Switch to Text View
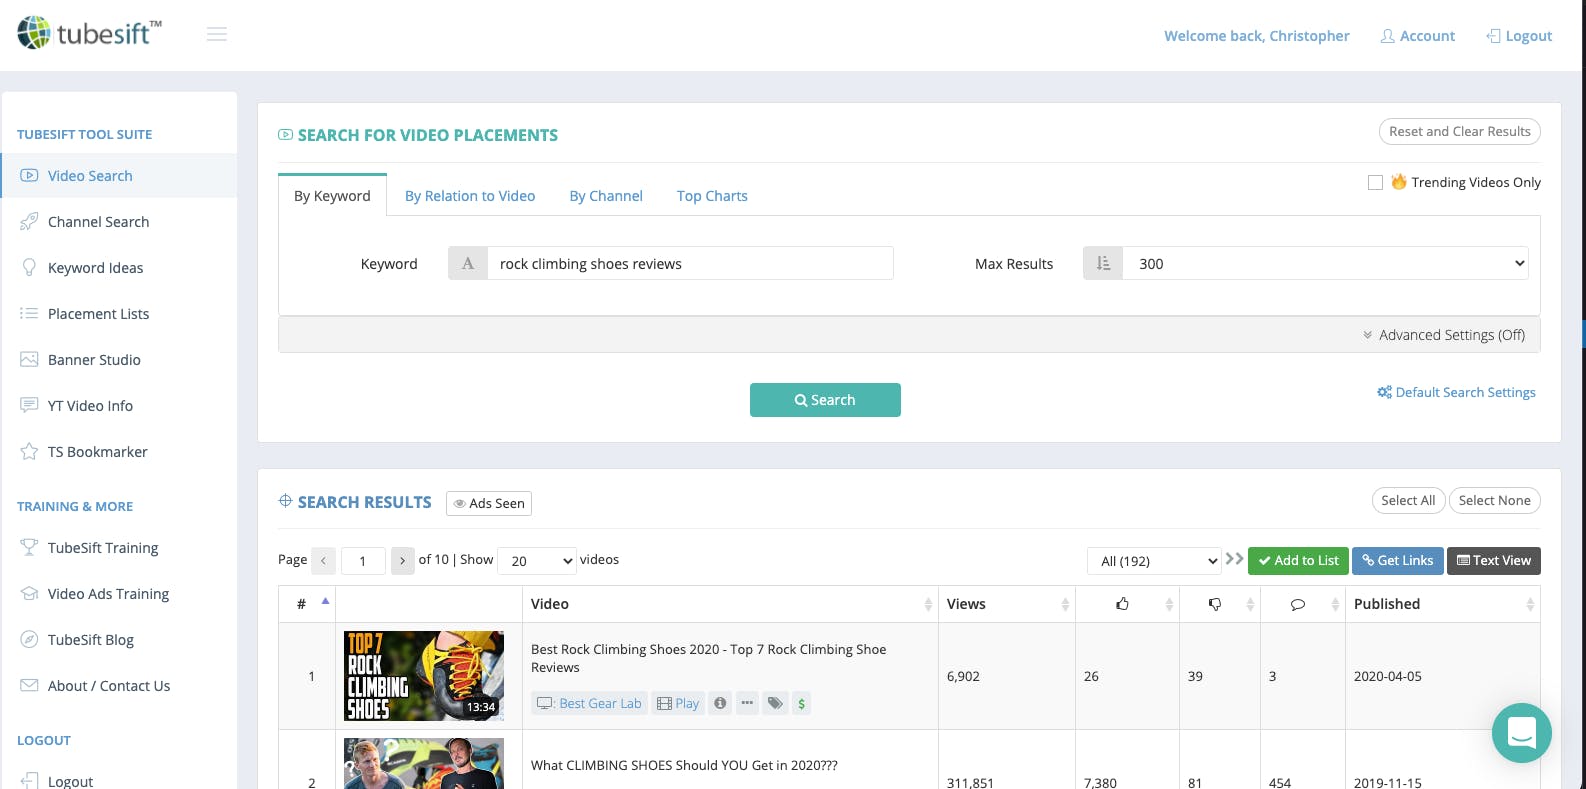This screenshot has height=789, width=1586. (1494, 561)
